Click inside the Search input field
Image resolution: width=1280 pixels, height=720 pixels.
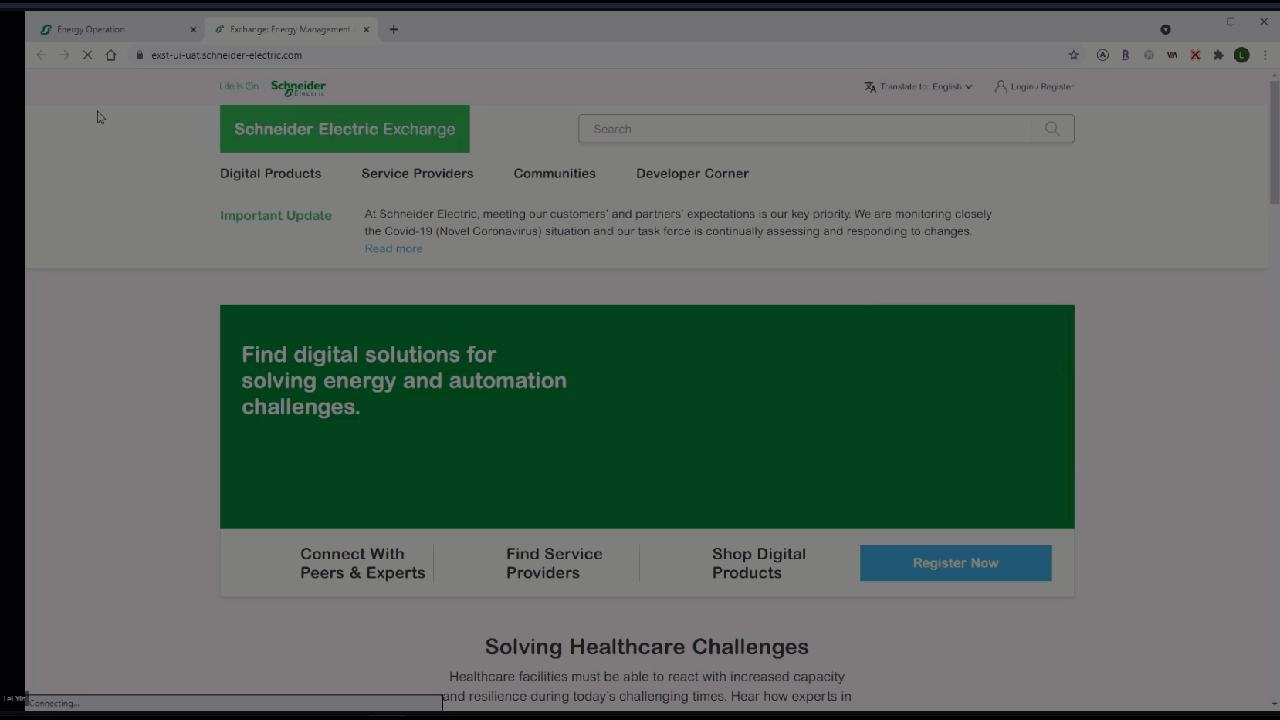(826, 129)
